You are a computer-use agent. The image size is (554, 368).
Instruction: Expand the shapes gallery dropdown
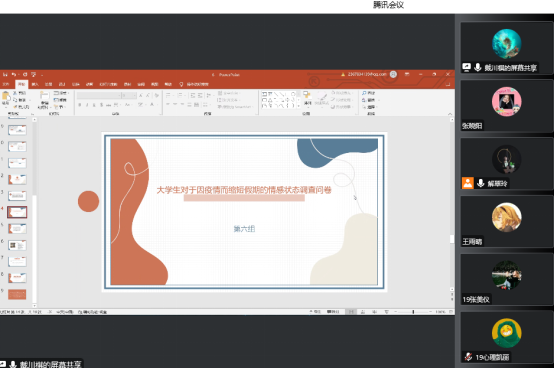point(299,106)
